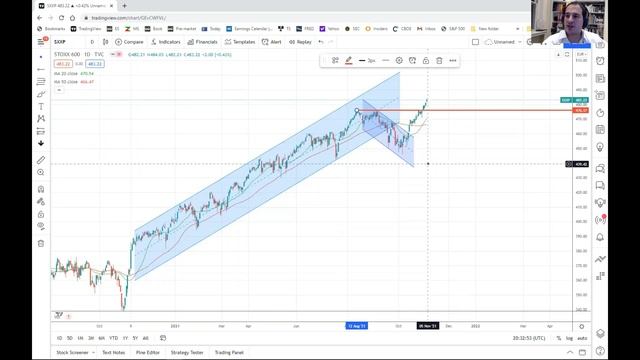Open the arrow icons tool

point(41,143)
